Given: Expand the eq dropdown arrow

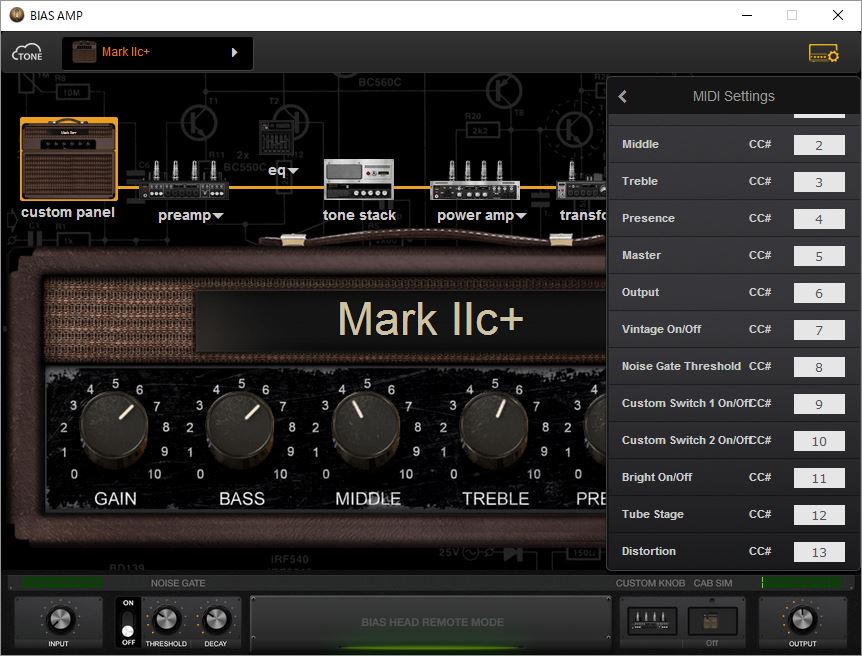Looking at the screenshot, I should [x=294, y=171].
